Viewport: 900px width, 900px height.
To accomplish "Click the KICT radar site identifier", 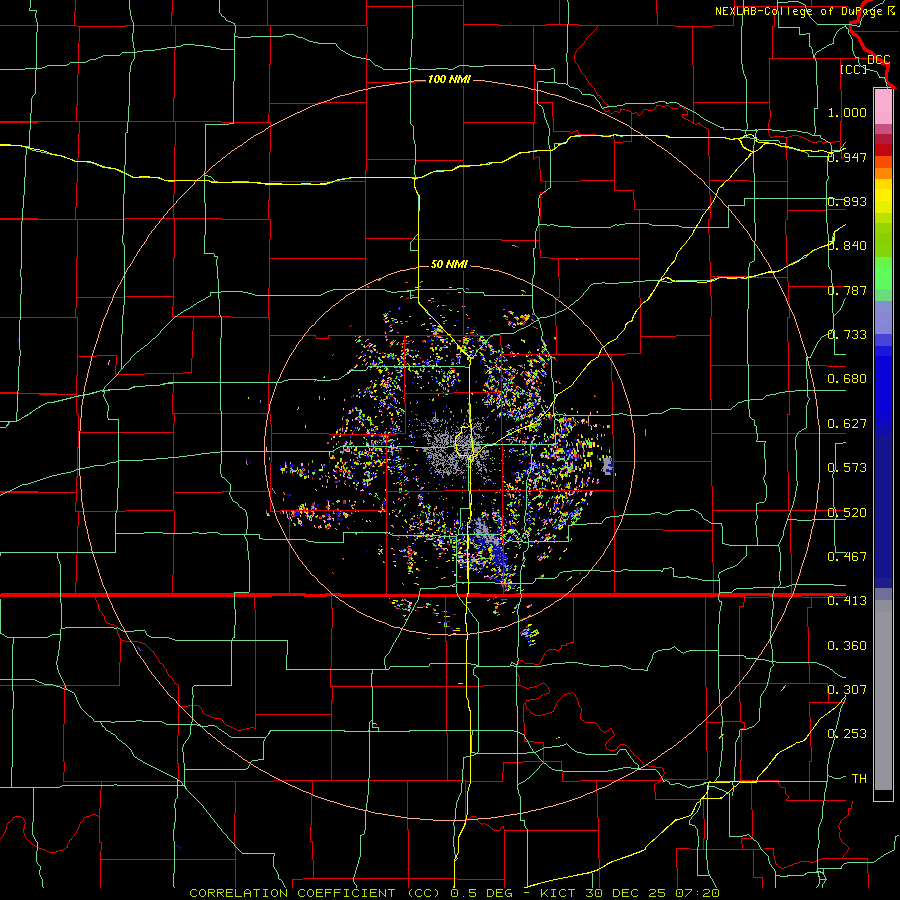I will [560, 893].
